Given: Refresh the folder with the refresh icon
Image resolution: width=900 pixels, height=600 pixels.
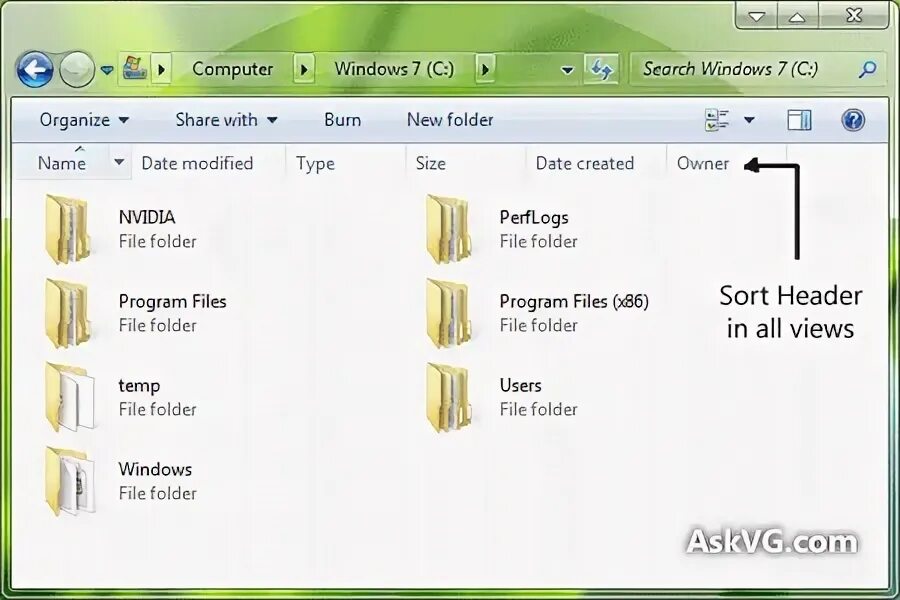Looking at the screenshot, I should pyautogui.click(x=601, y=69).
